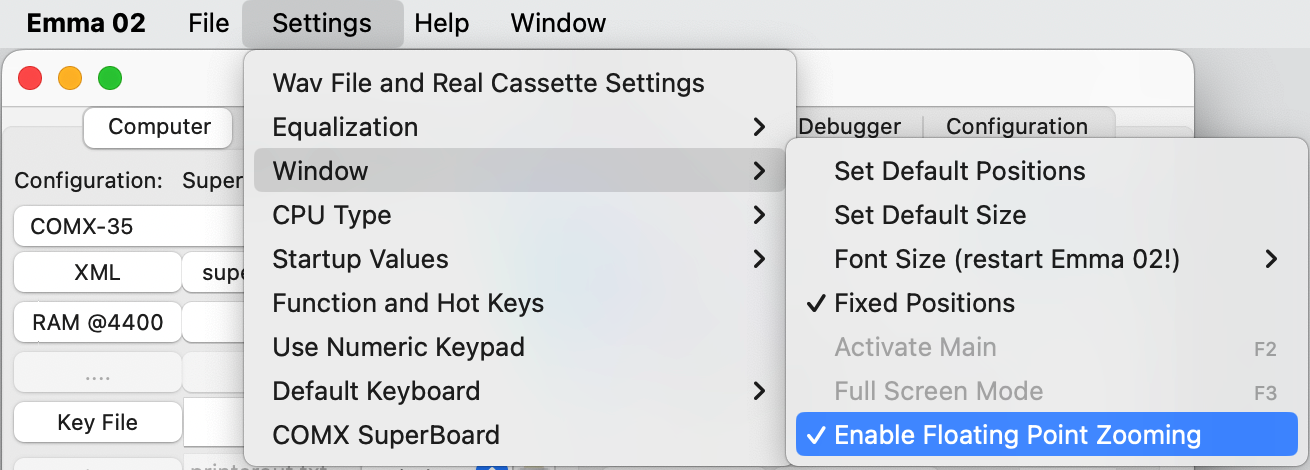
Task: Open the Equalization submenu
Action: pyautogui.click(x=345, y=127)
